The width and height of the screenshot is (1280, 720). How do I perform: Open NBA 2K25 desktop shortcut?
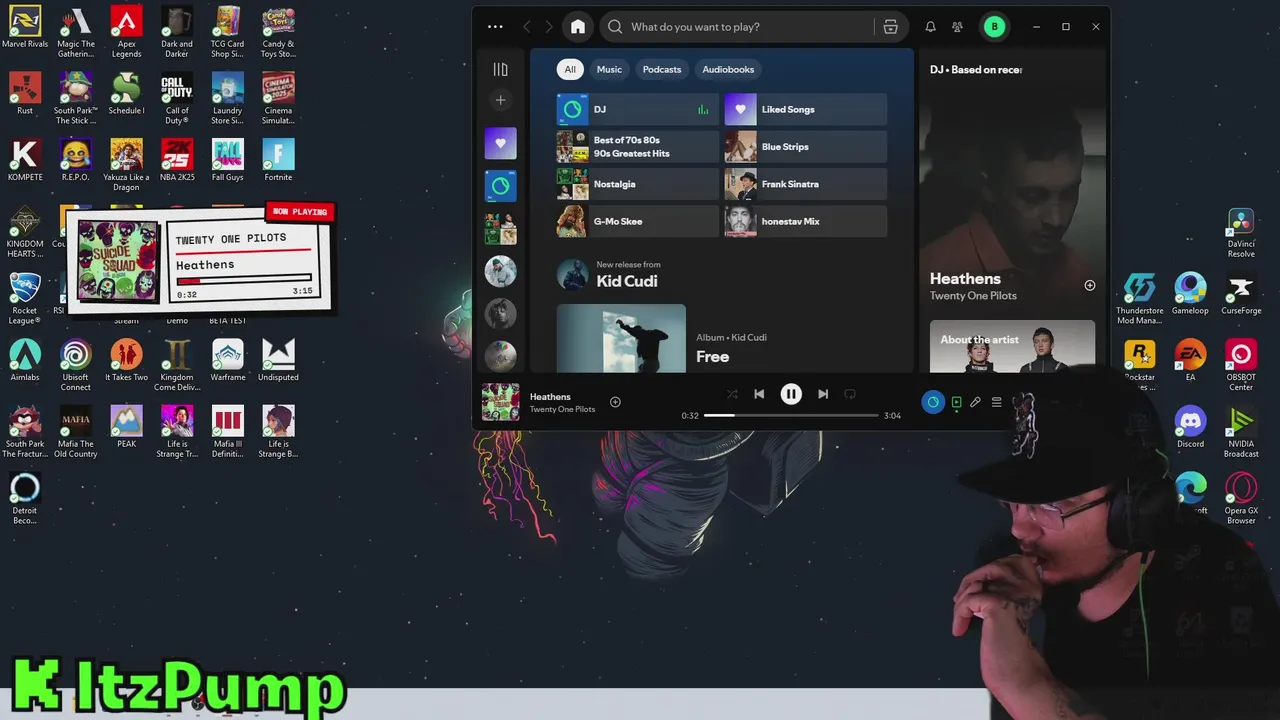tap(177, 160)
